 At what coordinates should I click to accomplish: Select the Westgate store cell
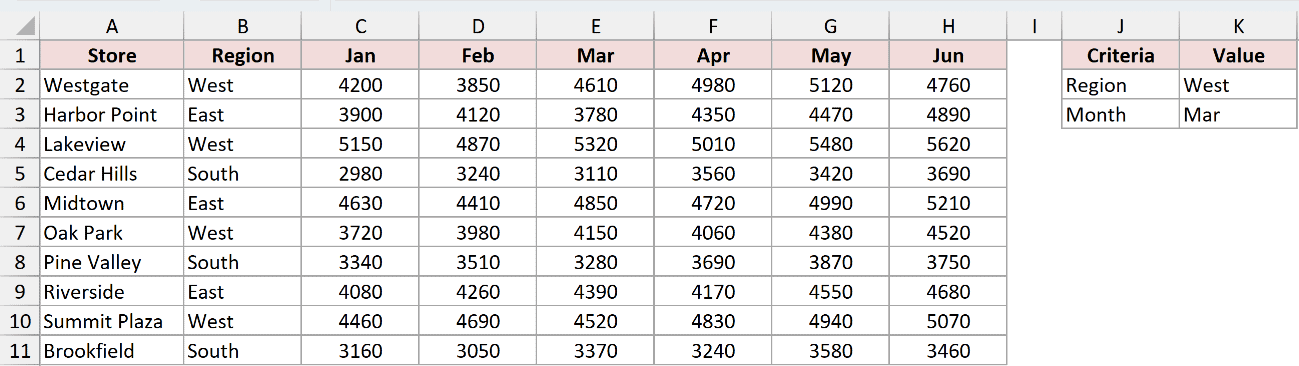(x=112, y=85)
